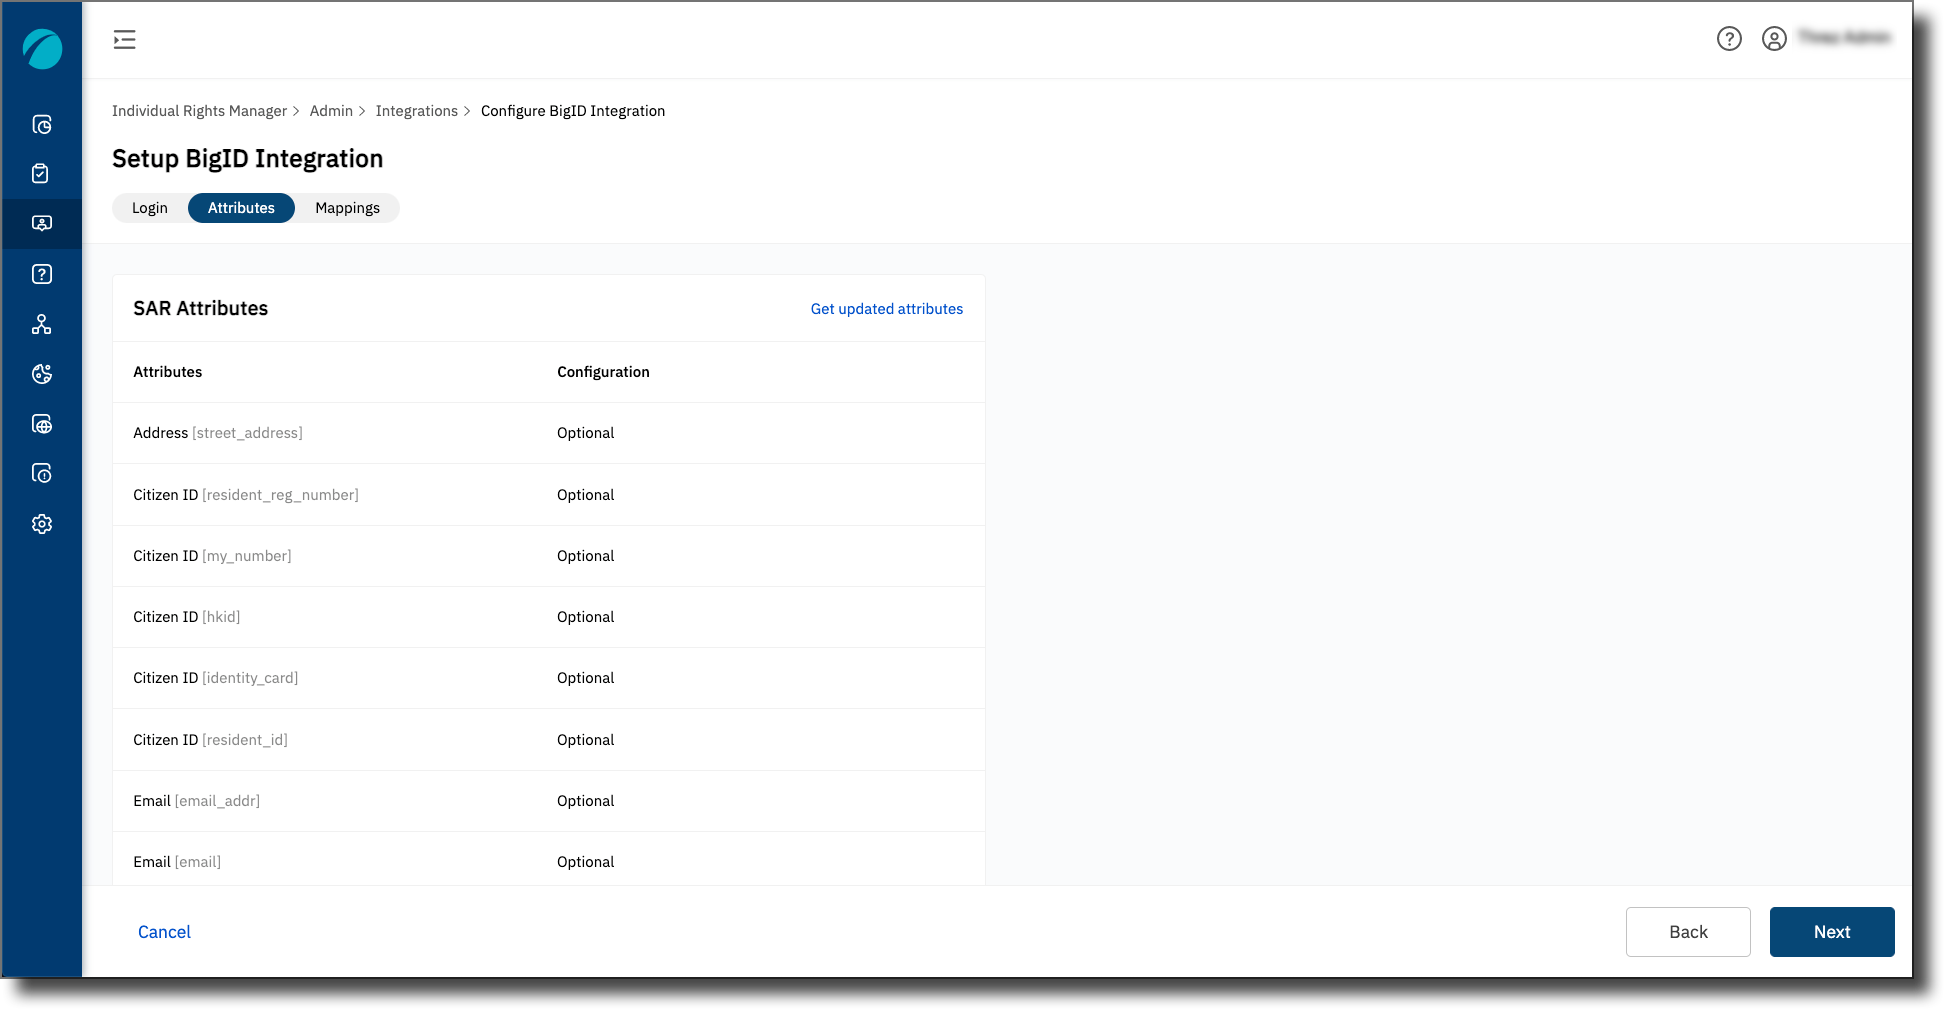1945x1010 pixels.
Task: Open the incident alert sidebar icon
Action: pos(42,473)
